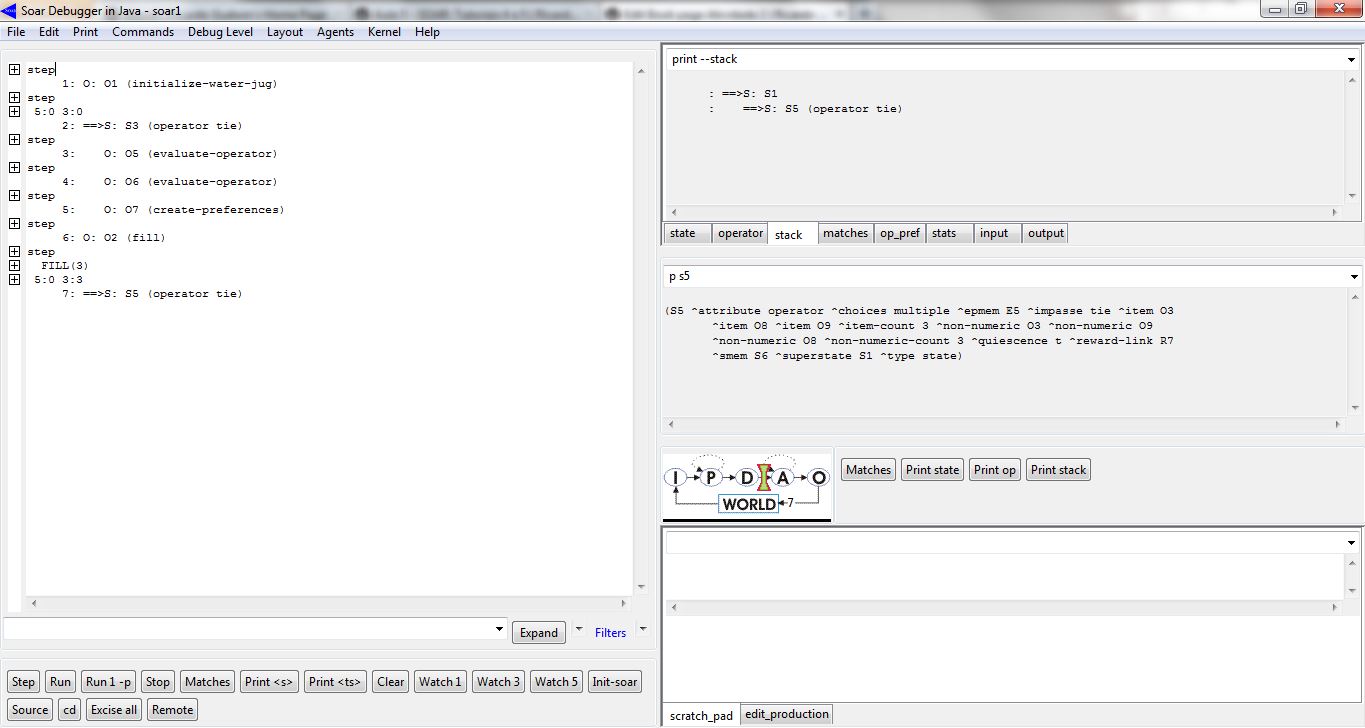
Task: Click the Soar decision cycle diagram
Action: [747, 487]
